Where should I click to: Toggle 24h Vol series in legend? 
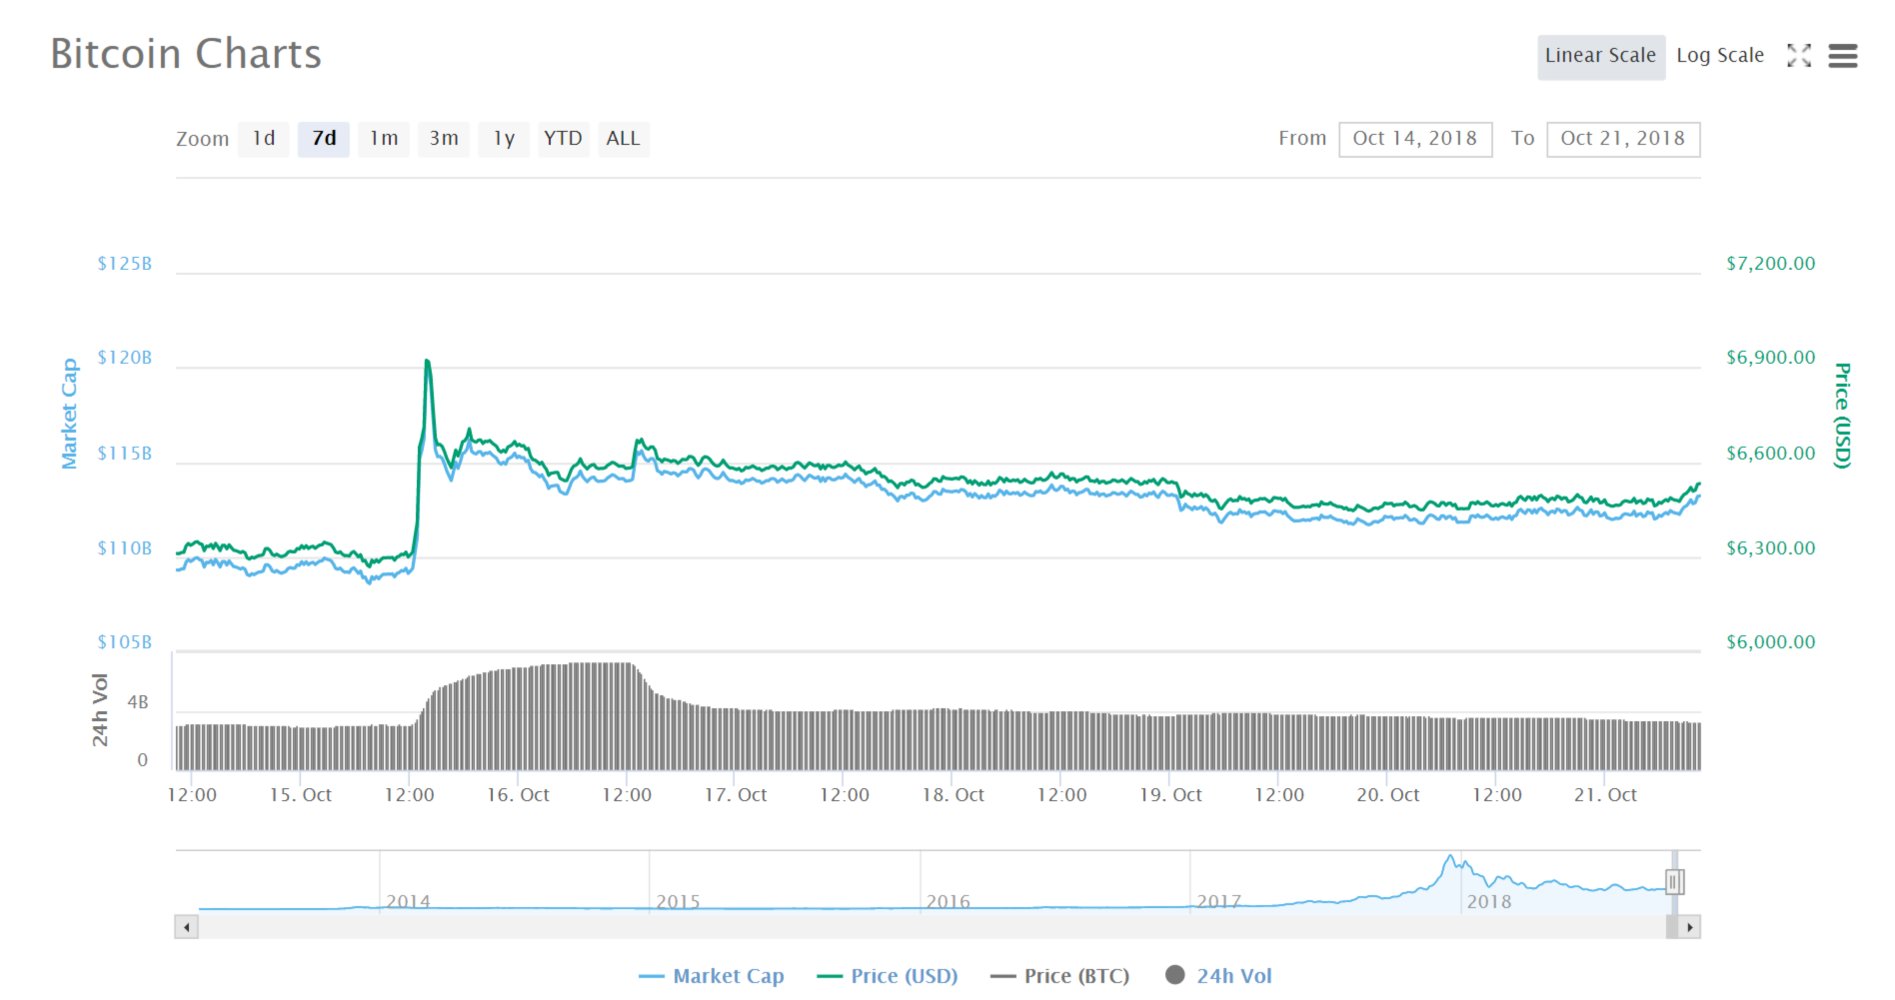pyautogui.click(x=1219, y=976)
